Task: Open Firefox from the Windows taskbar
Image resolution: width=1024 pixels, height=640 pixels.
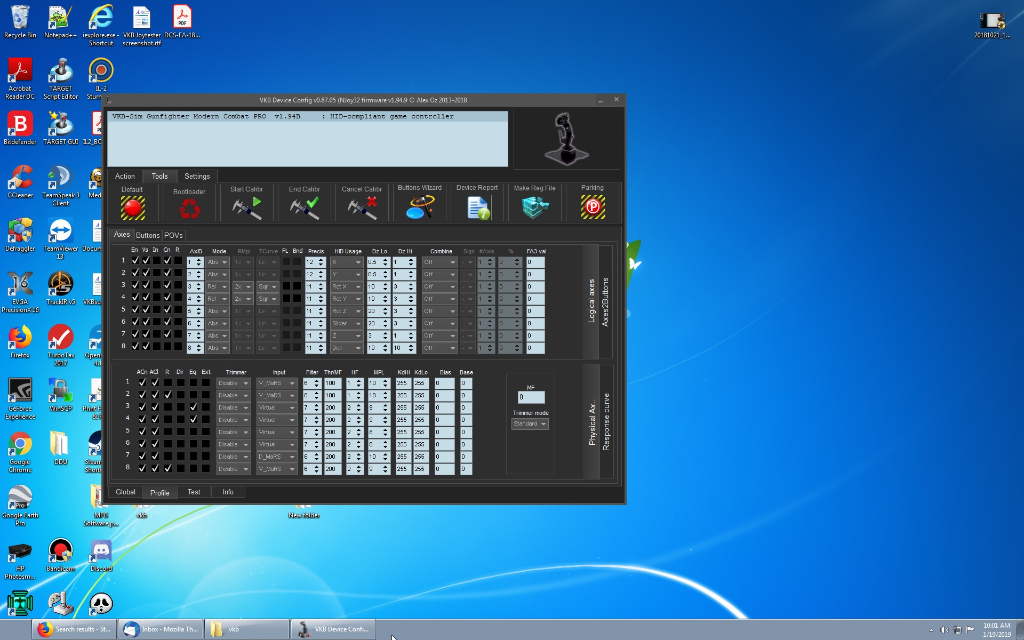Action: point(75,629)
